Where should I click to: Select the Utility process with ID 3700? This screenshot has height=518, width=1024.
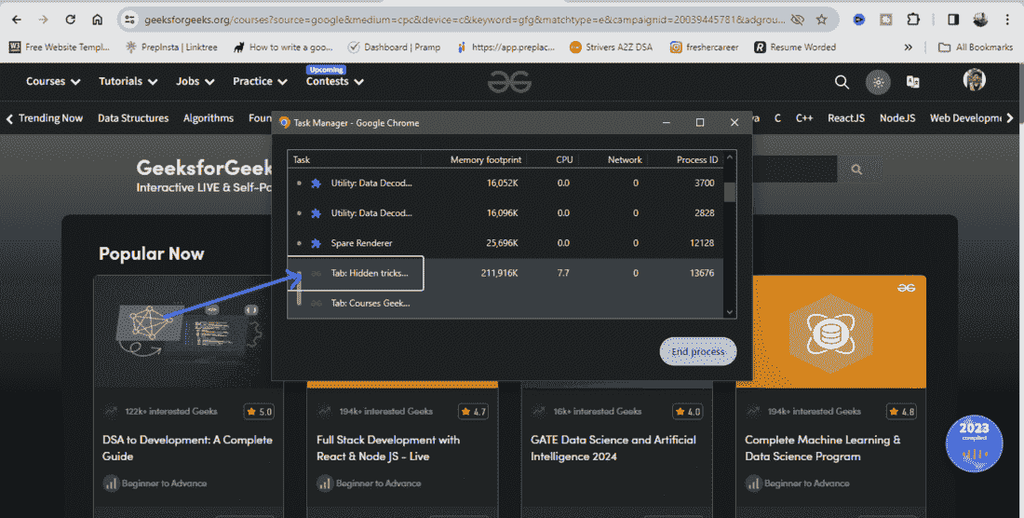[505, 183]
